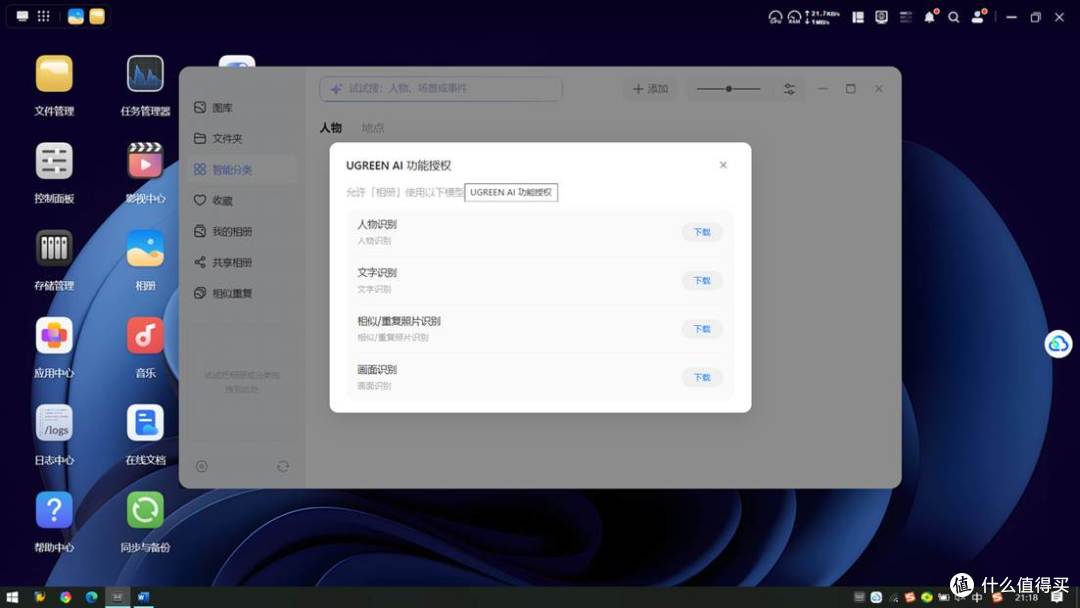
Task: Open the 在线文档 desktop icon
Action: coord(145,423)
